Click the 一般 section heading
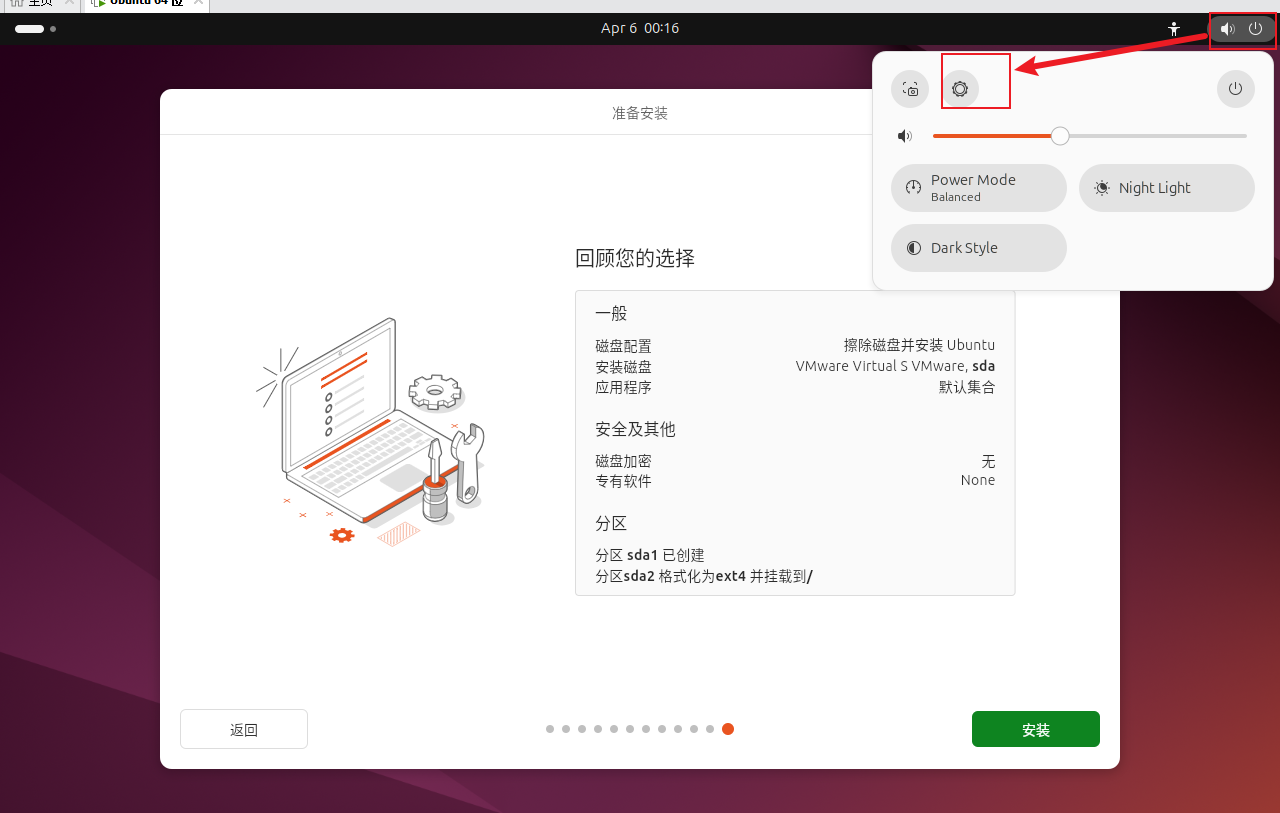This screenshot has height=813, width=1280. [611, 314]
